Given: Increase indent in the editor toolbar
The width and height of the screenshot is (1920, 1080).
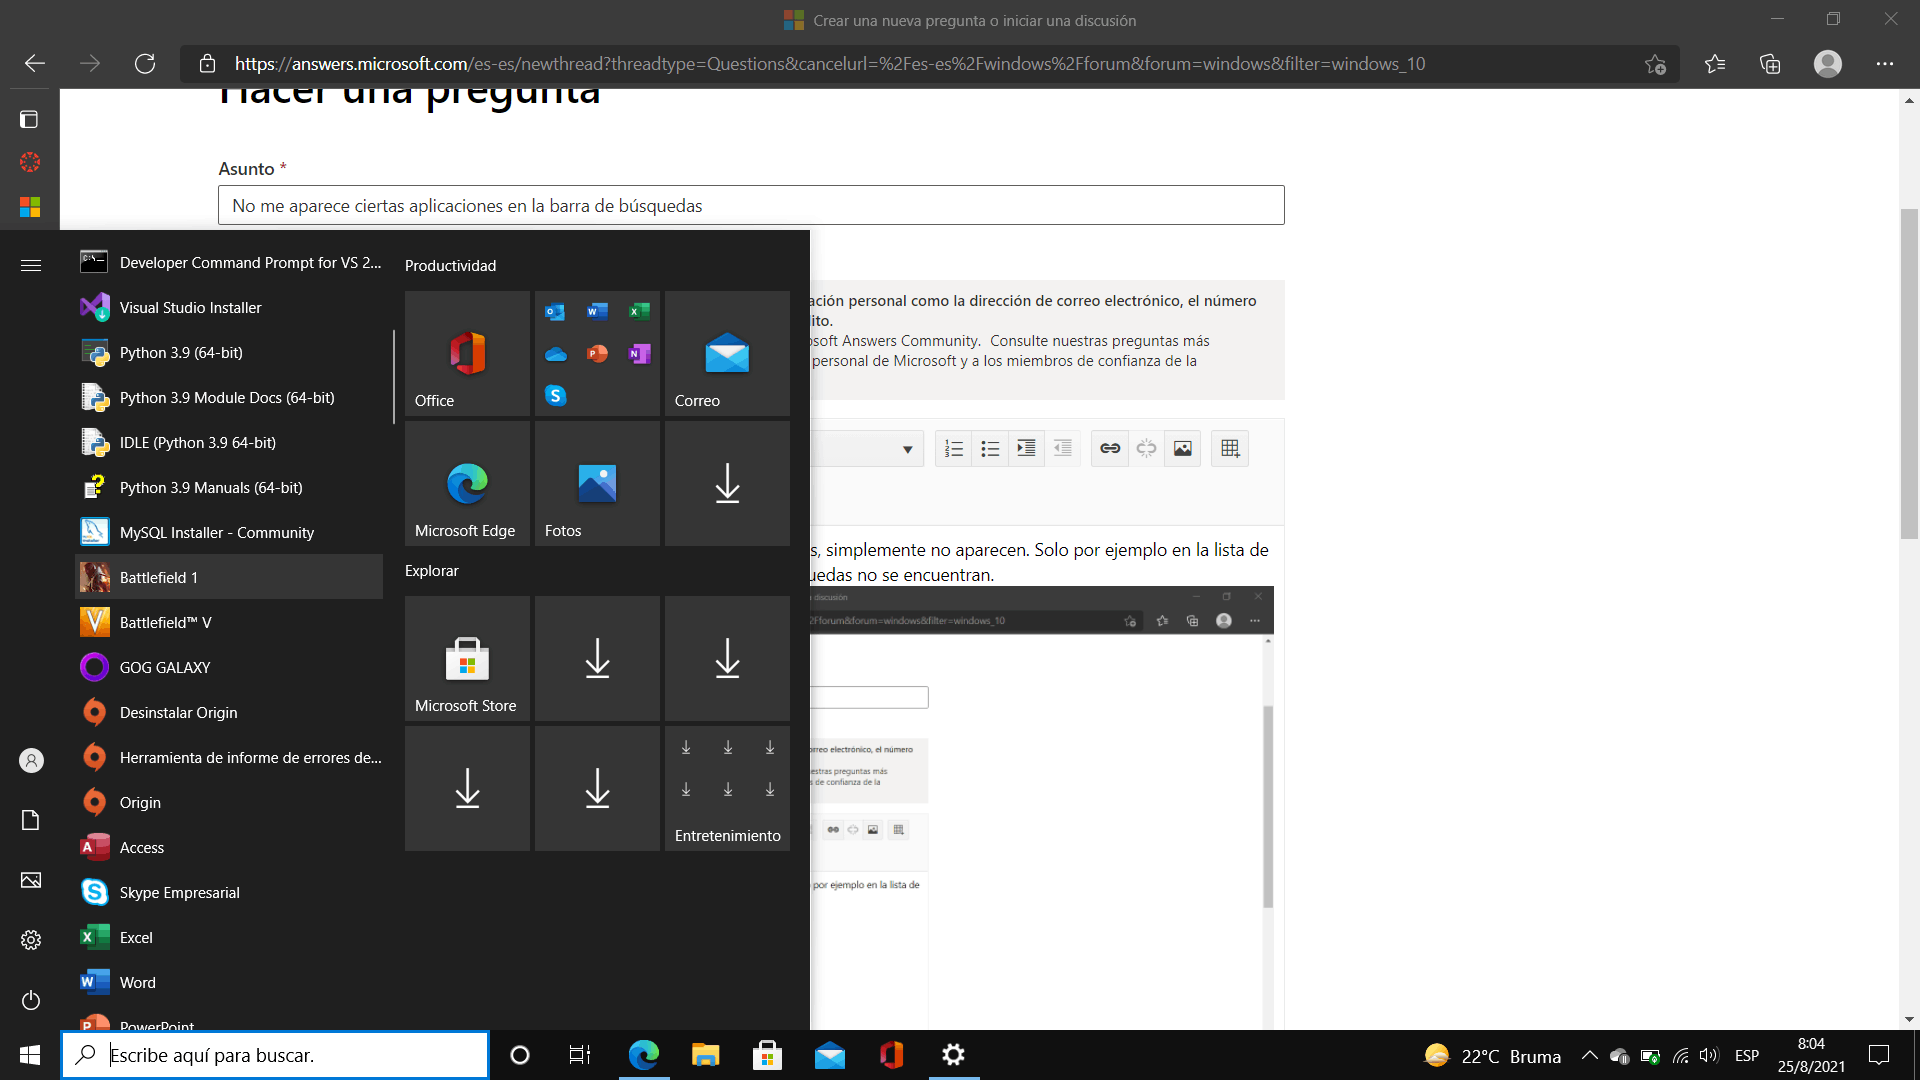Looking at the screenshot, I should click(1026, 448).
